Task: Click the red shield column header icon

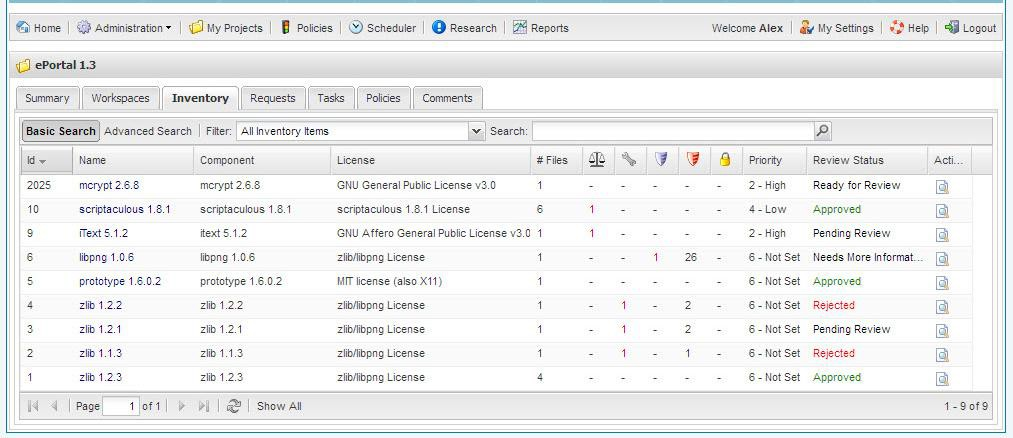Action: pos(692,160)
